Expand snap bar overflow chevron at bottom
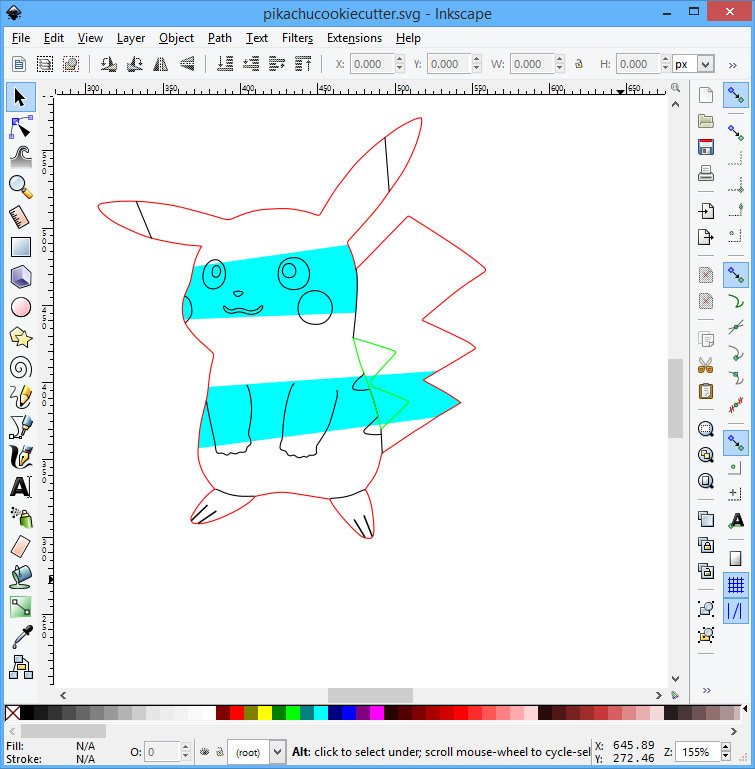 click(x=706, y=691)
